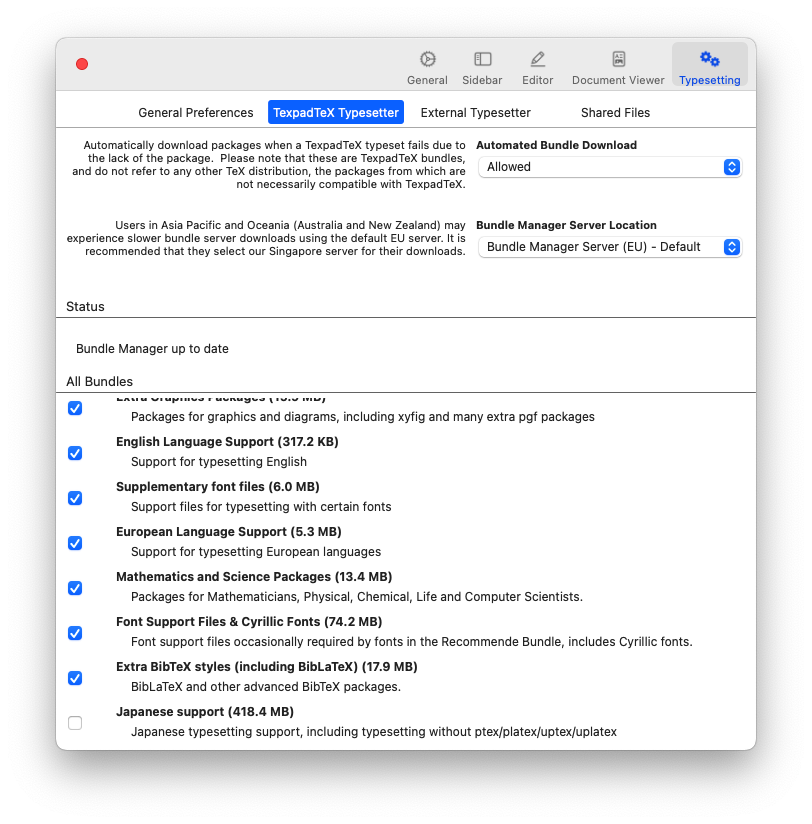Click 'BibLaTeX and other advanced BibTeX packages.'

pos(266,687)
